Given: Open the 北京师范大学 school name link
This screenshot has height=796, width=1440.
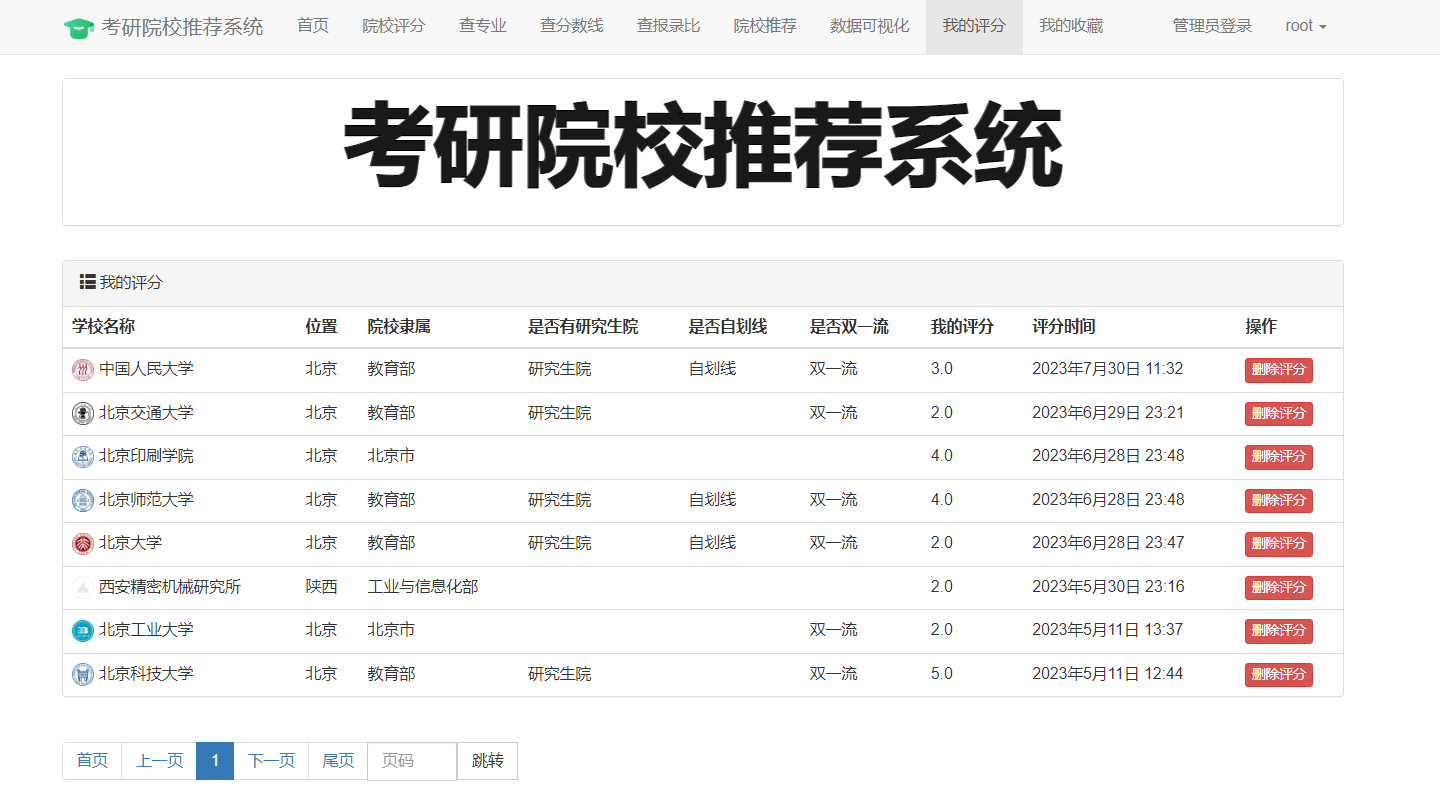Looking at the screenshot, I should coord(146,499).
